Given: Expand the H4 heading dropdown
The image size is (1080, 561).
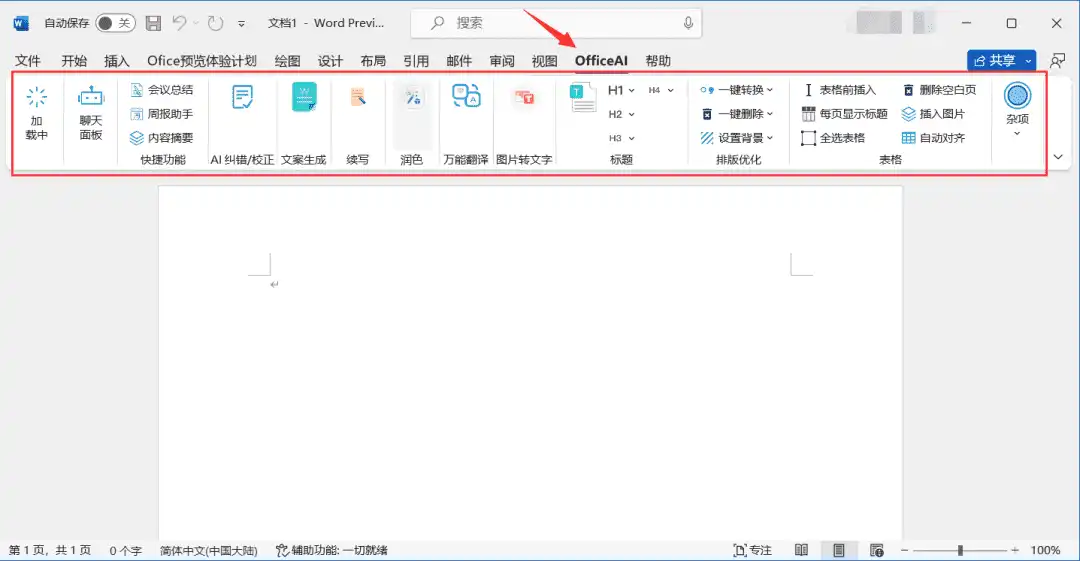Looking at the screenshot, I should pyautogui.click(x=661, y=90).
